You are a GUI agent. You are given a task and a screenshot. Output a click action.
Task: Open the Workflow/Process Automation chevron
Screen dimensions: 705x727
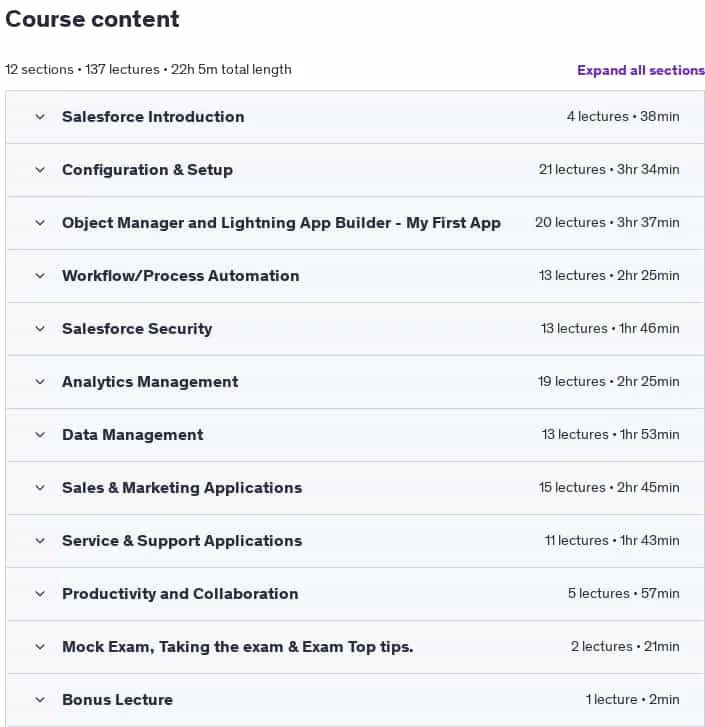(x=40, y=276)
